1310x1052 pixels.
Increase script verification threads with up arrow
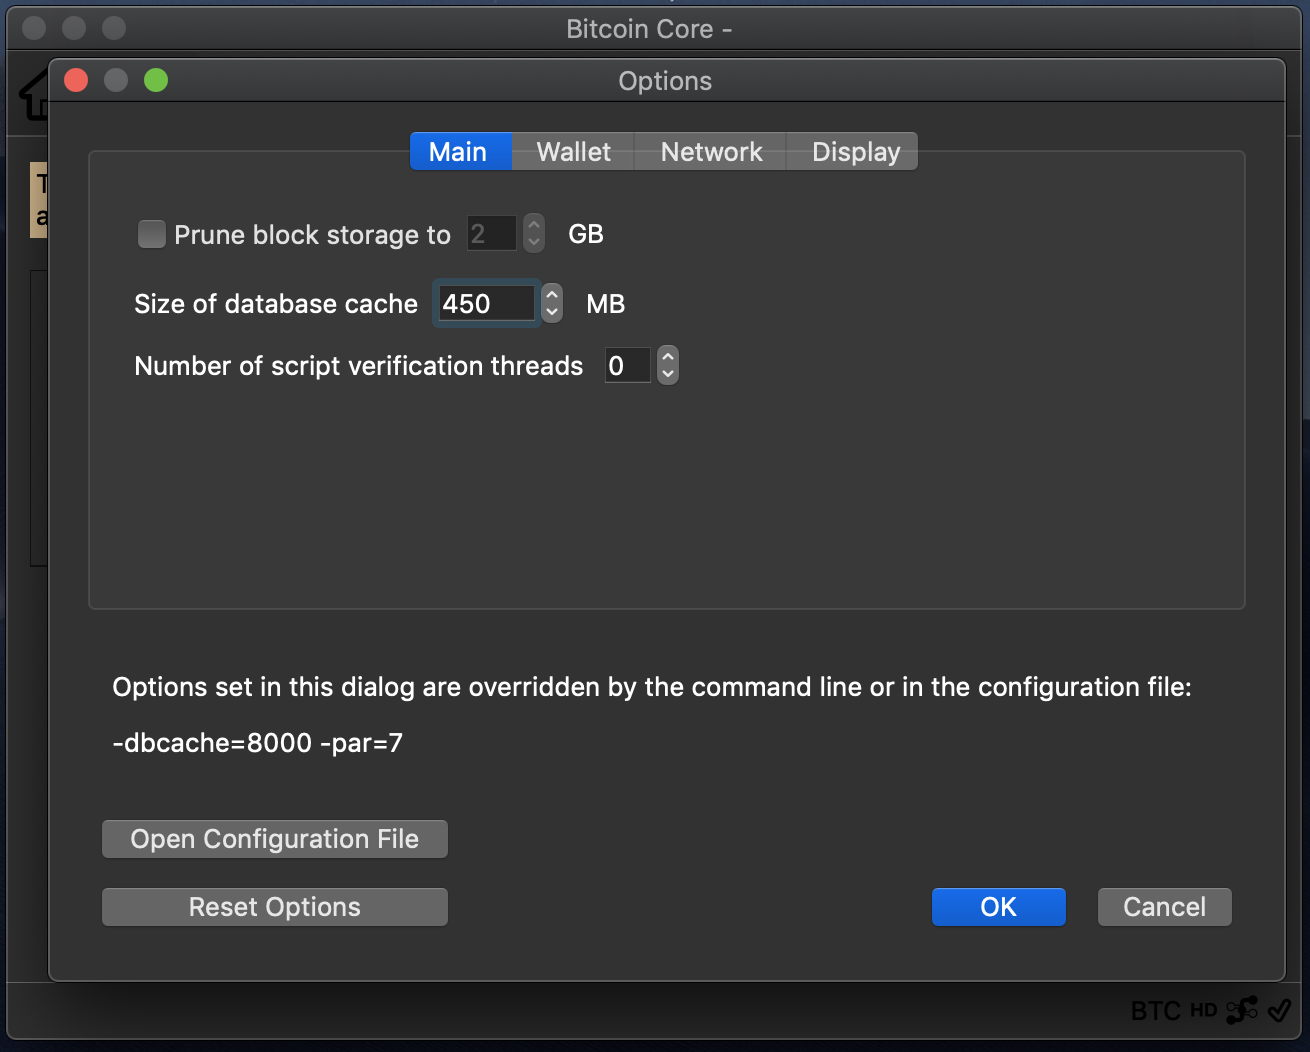(668, 356)
